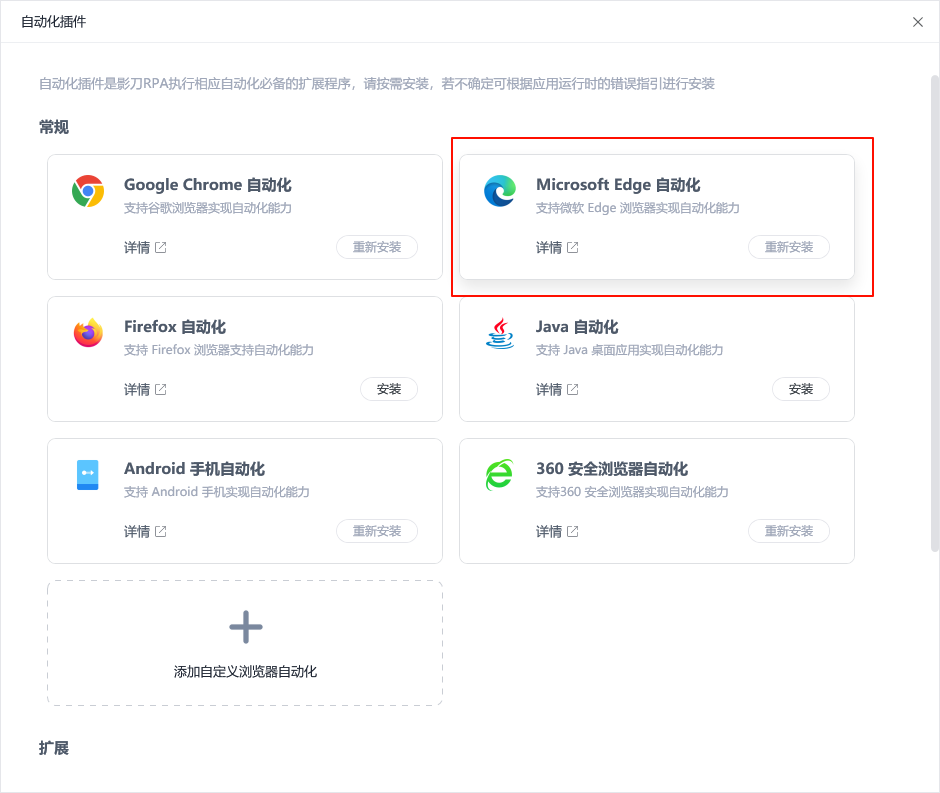Click the vertical scrollbar on the right
This screenshot has width=940, height=793.
click(x=935, y=313)
